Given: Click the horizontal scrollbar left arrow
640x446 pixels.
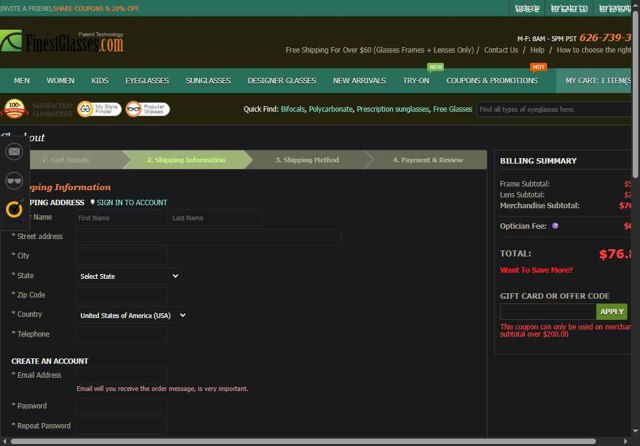Looking at the screenshot, I should 4,442.
